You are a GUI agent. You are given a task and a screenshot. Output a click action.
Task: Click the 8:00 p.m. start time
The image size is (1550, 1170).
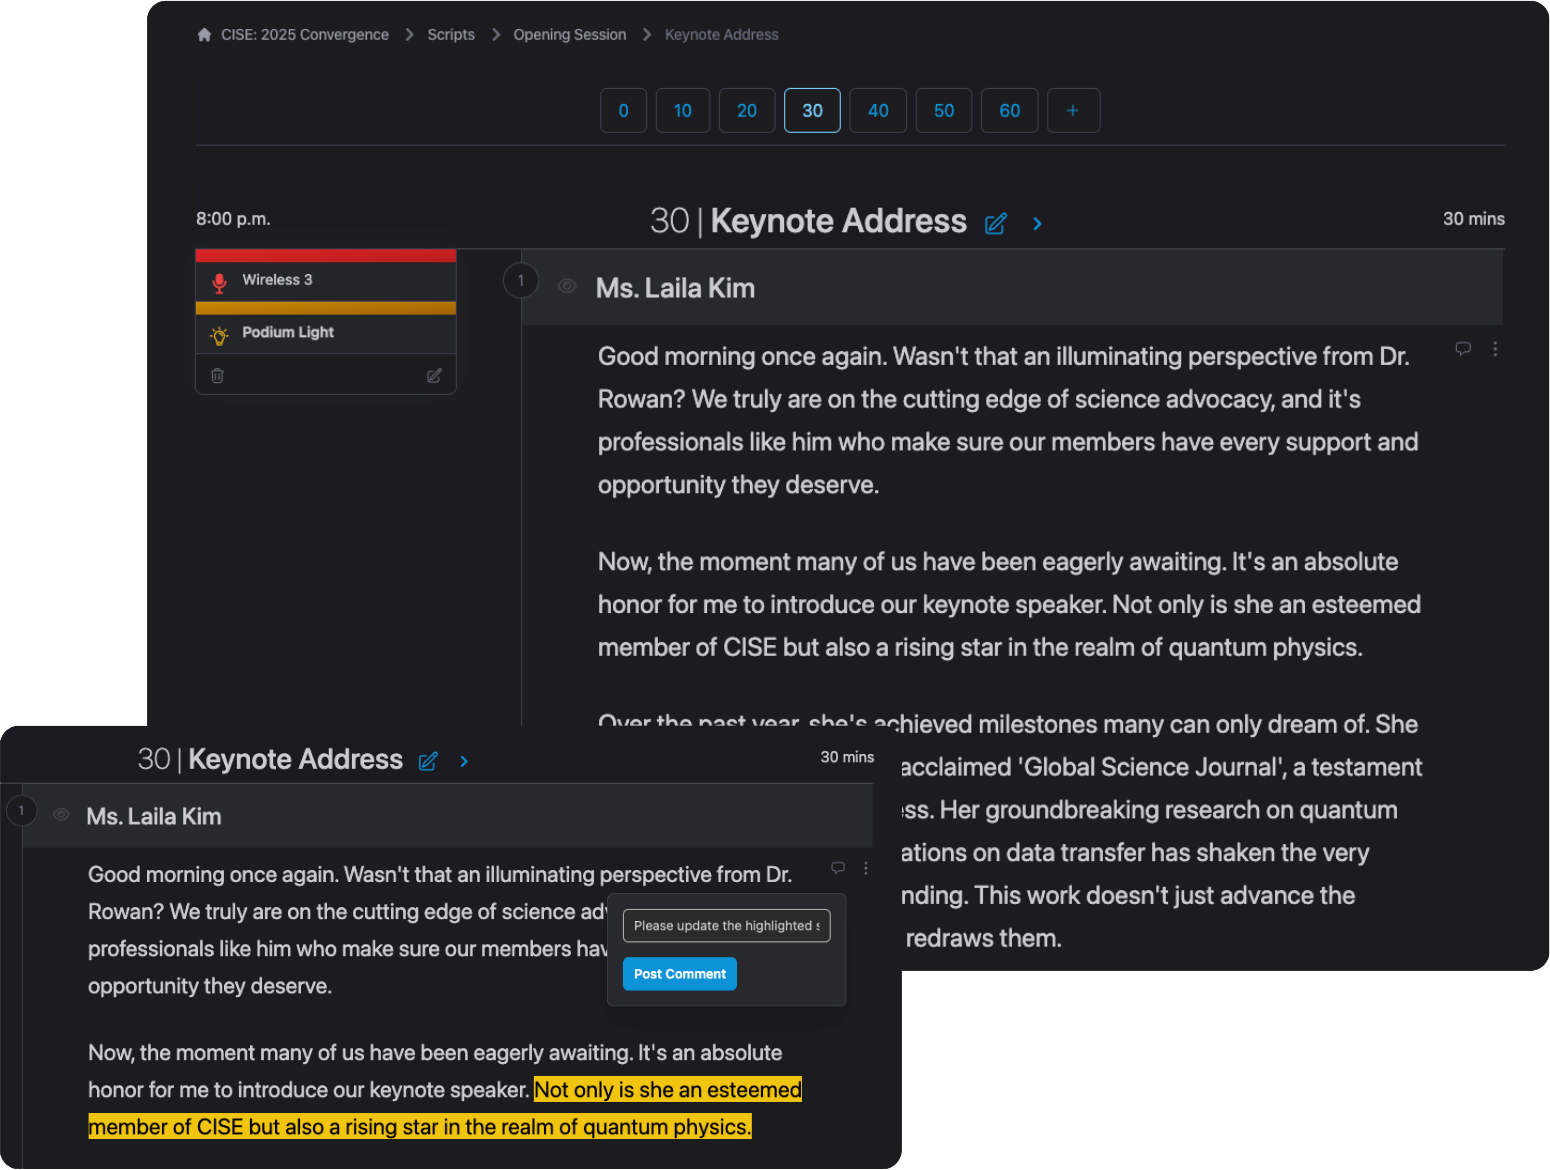point(233,219)
